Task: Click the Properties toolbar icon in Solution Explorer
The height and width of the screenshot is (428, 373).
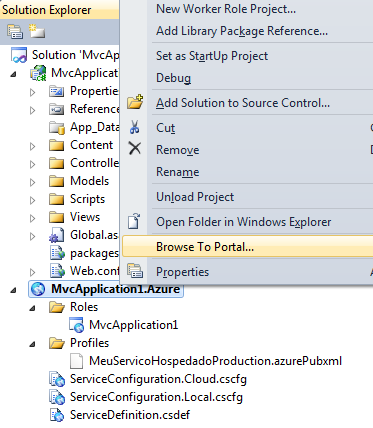Action: point(15,32)
